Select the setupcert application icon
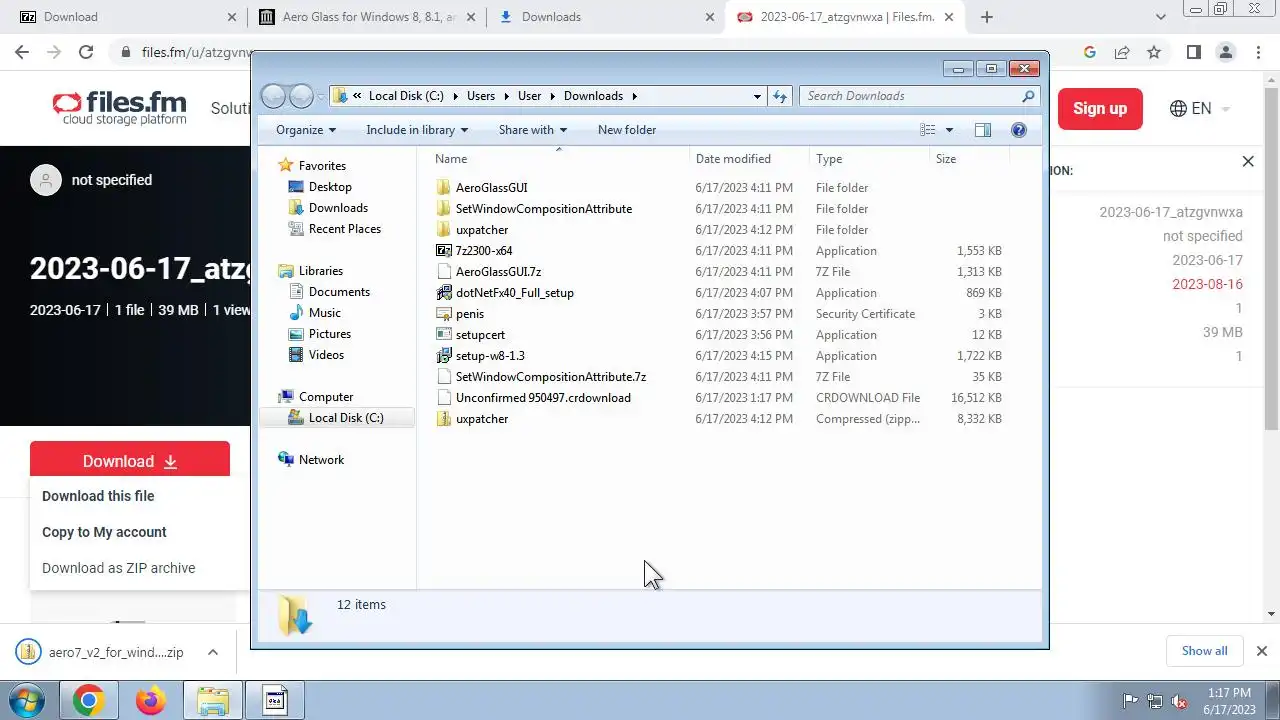 pyautogui.click(x=444, y=335)
